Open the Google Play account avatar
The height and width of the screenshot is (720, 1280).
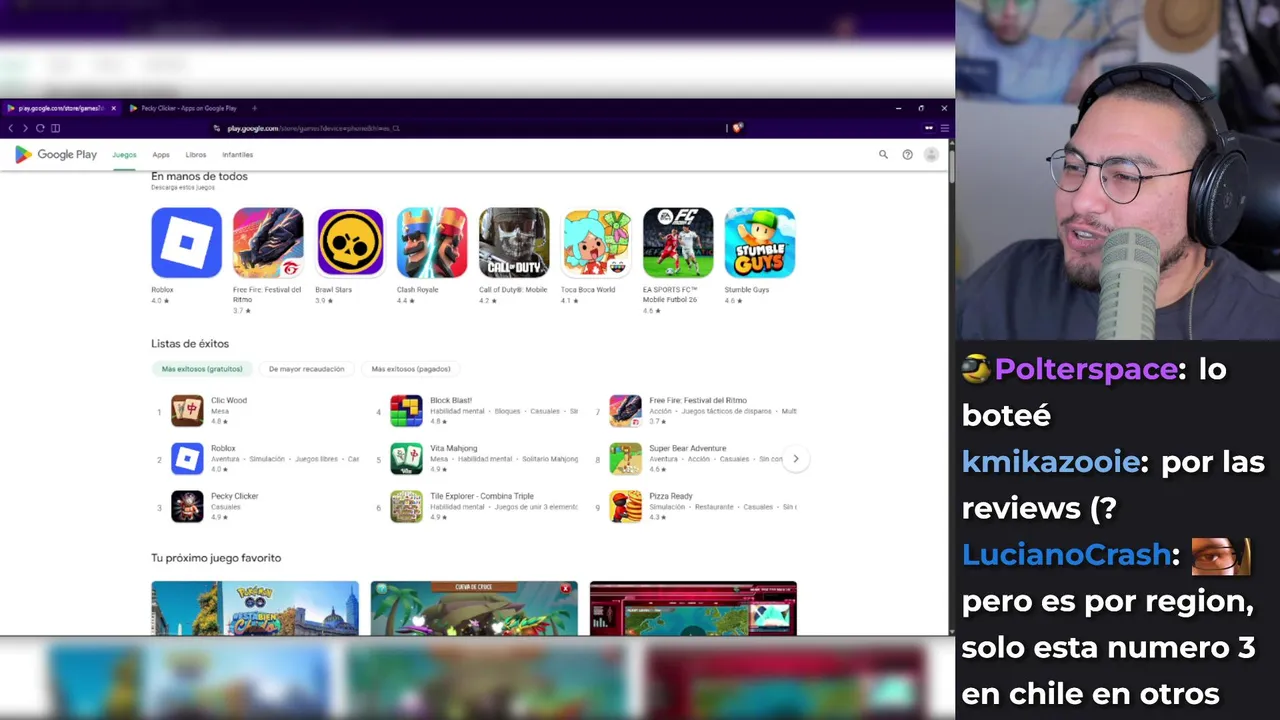(x=931, y=155)
